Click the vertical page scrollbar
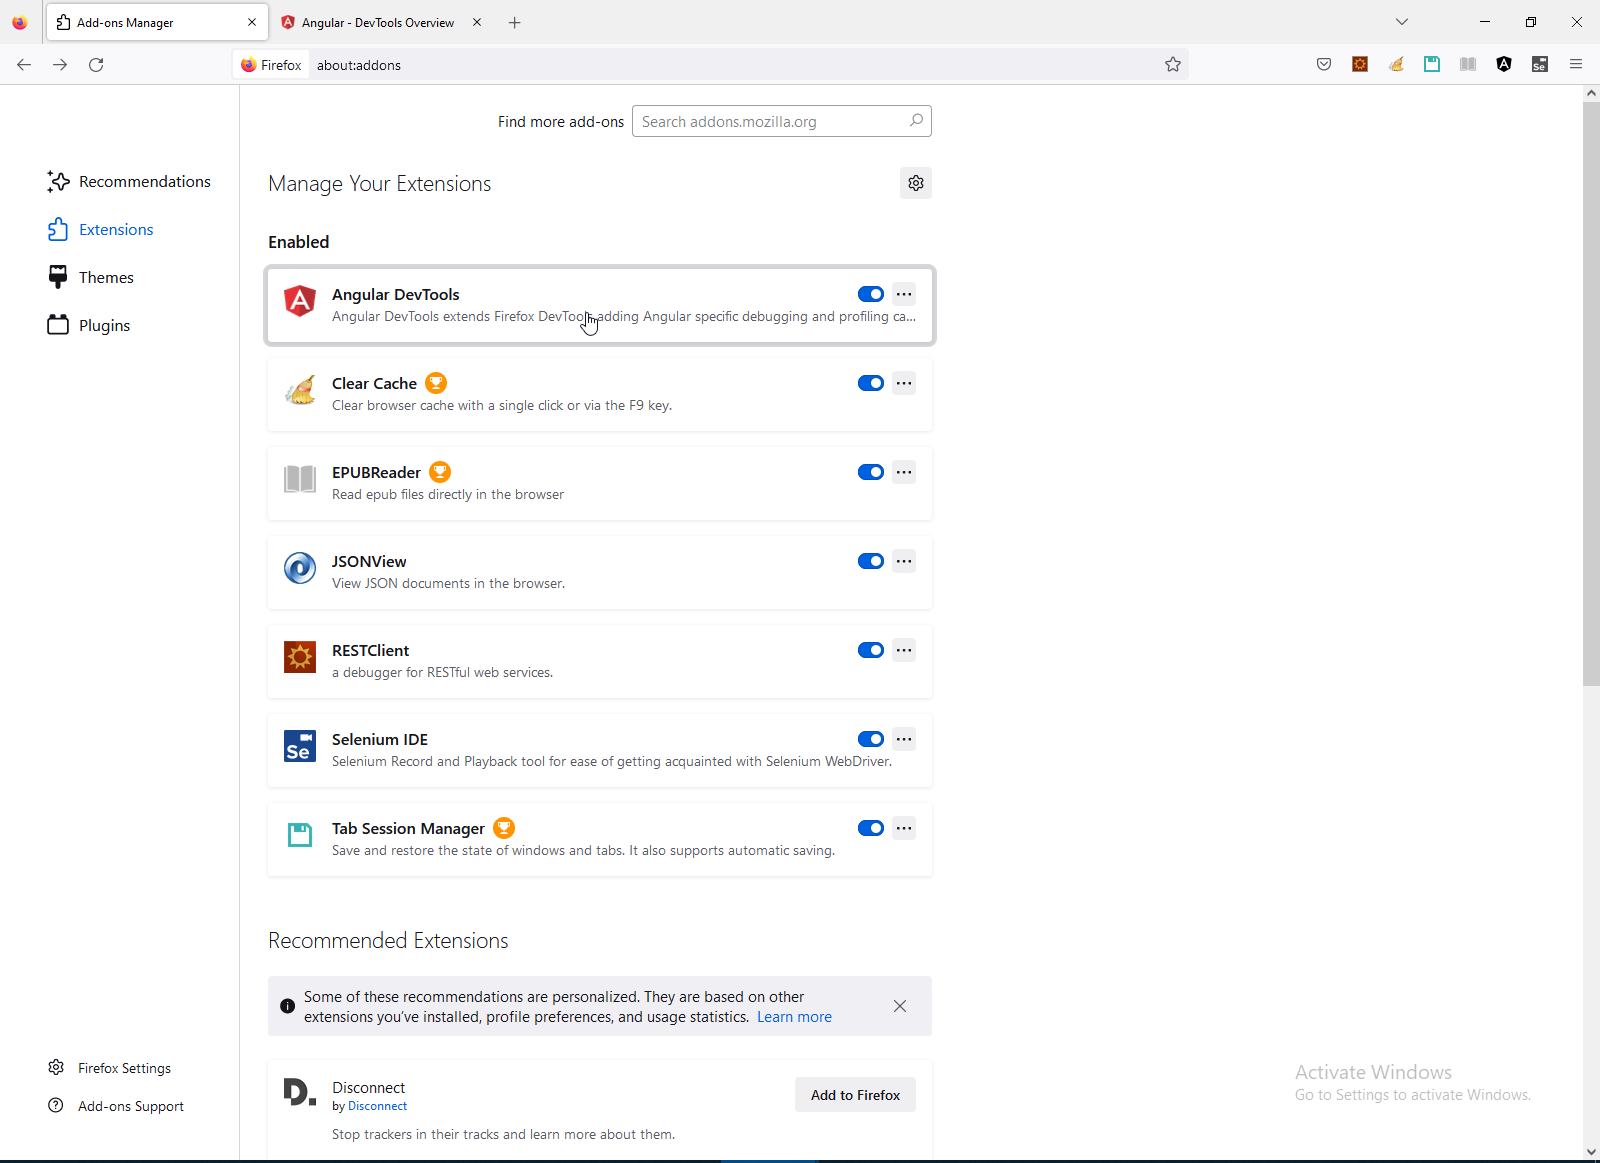 1591,400
